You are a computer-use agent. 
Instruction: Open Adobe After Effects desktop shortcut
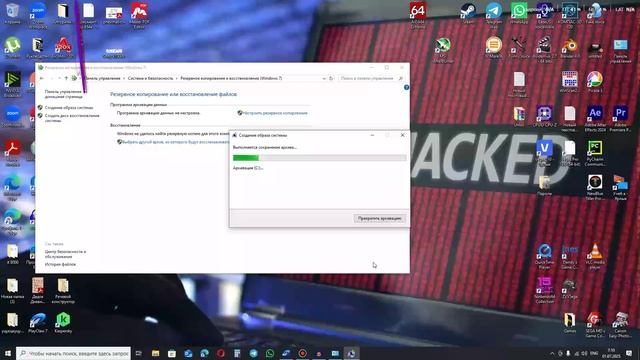[x=595, y=117]
